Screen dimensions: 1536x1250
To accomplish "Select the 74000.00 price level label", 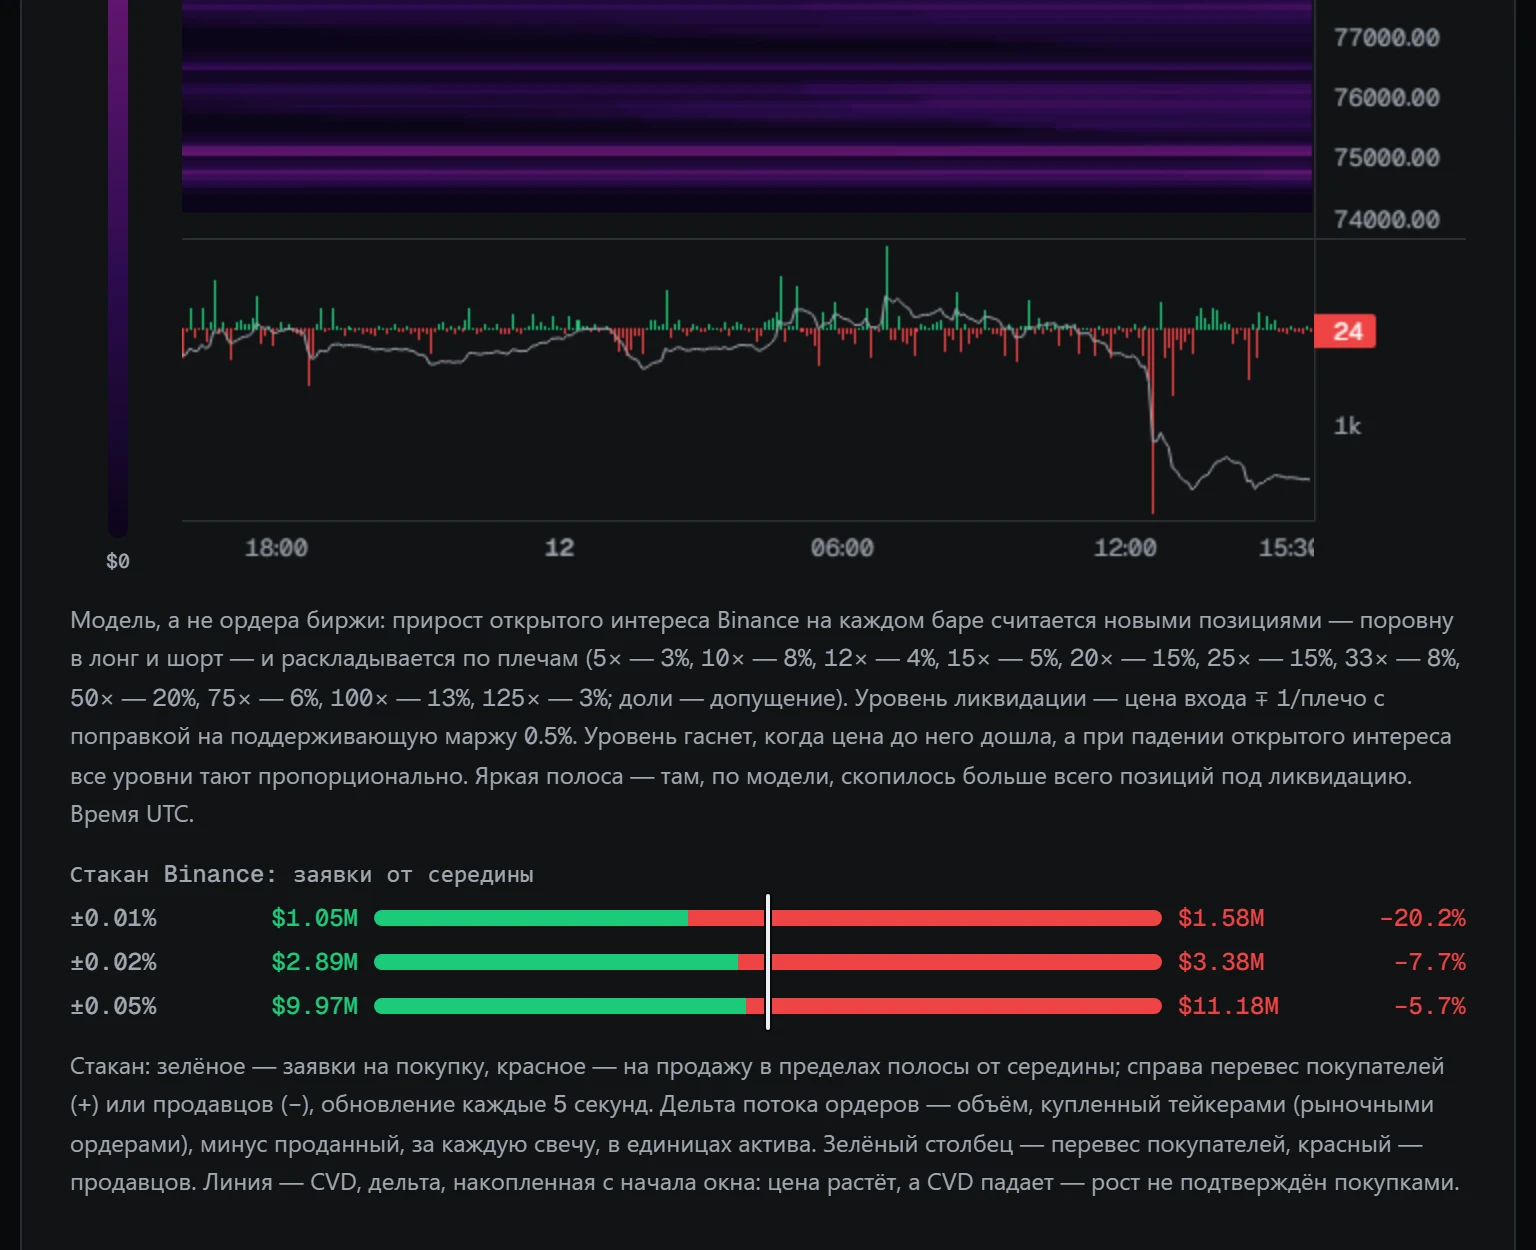I will coord(1386,220).
